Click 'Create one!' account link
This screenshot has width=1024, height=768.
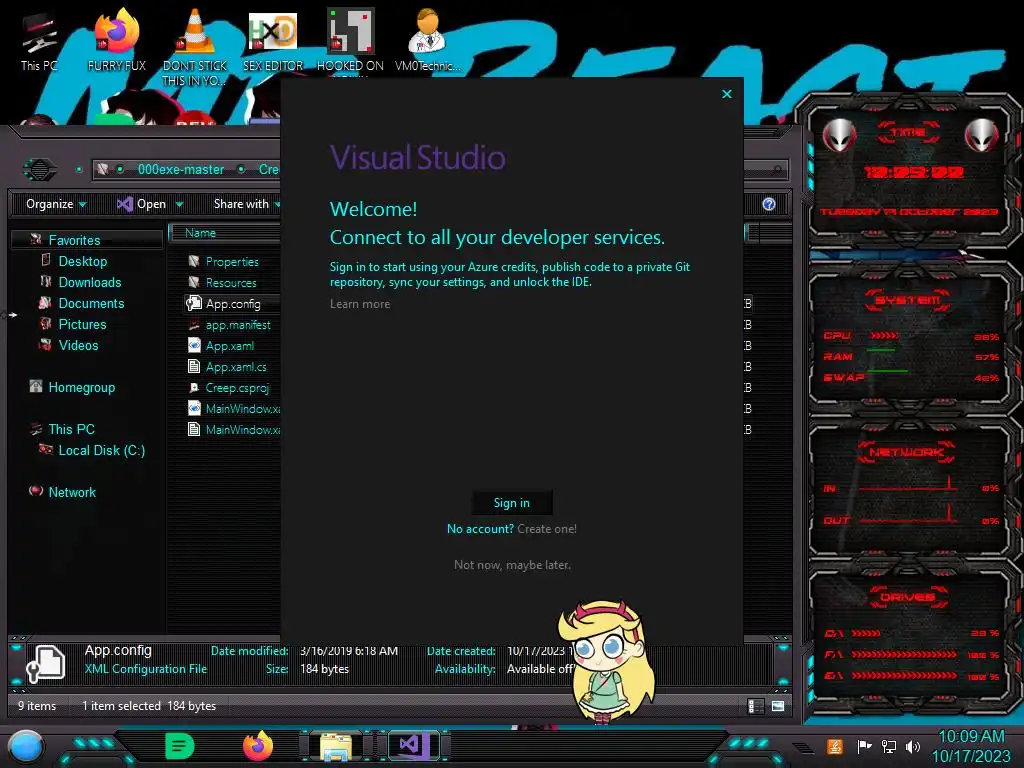click(547, 529)
